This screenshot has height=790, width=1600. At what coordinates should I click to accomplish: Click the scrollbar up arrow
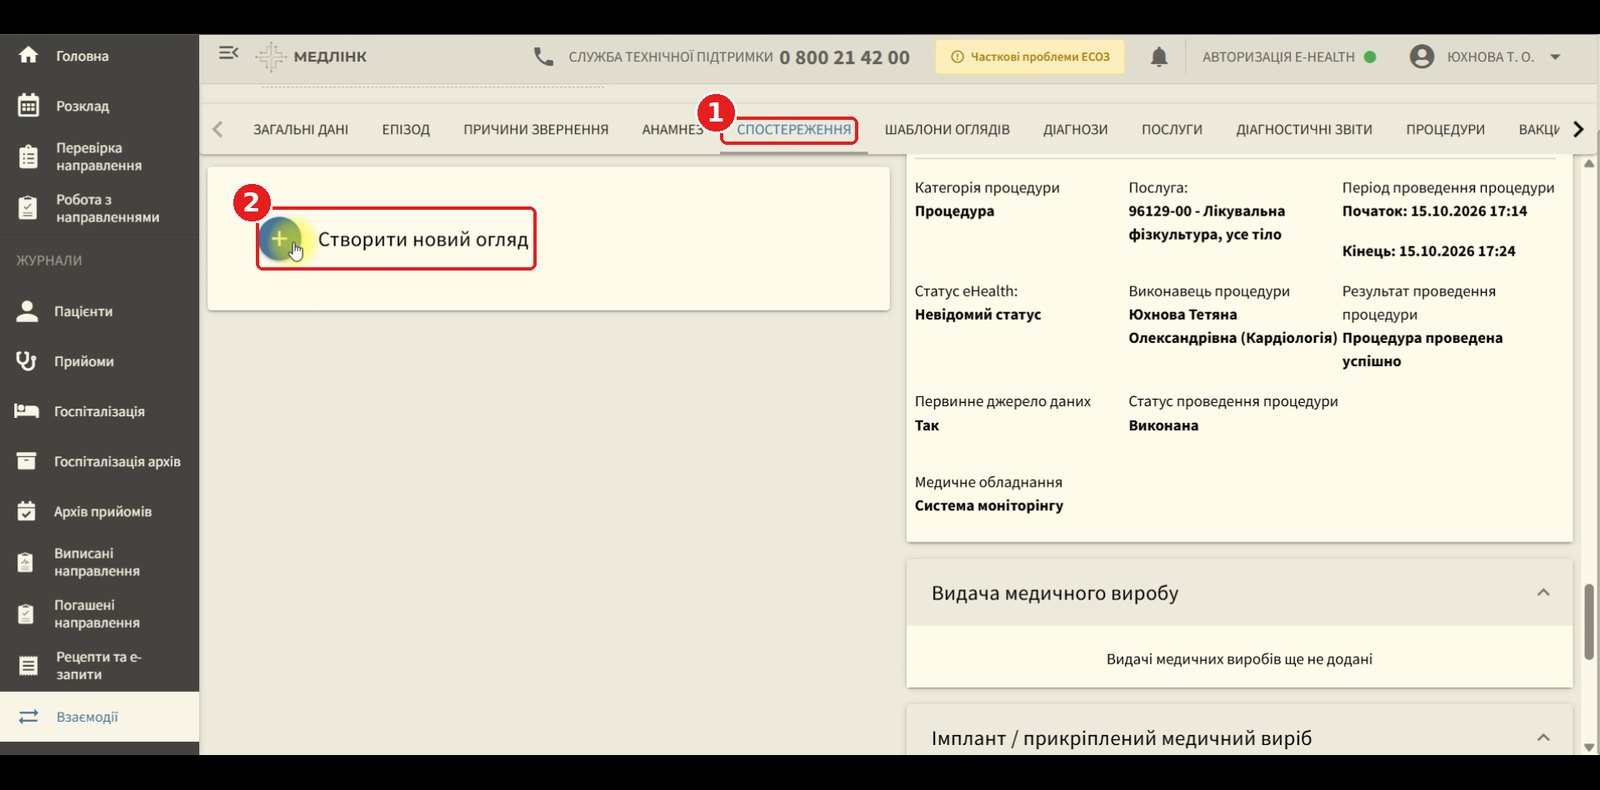tap(1589, 163)
